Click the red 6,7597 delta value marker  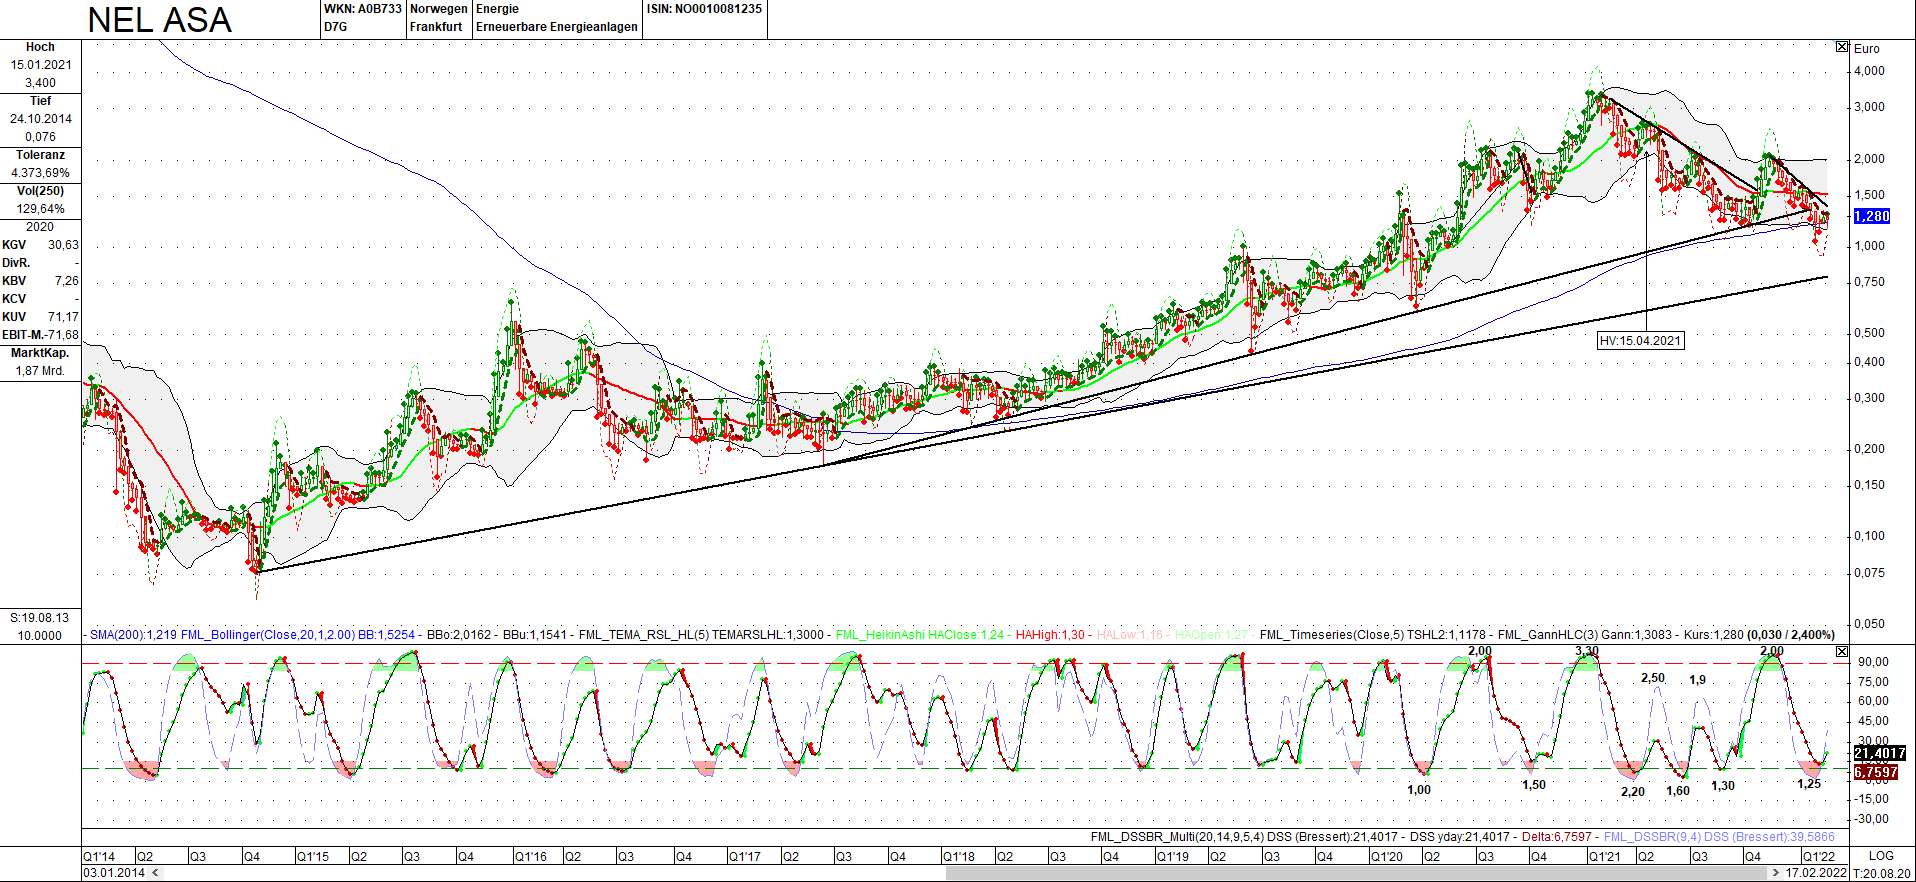pos(1876,772)
